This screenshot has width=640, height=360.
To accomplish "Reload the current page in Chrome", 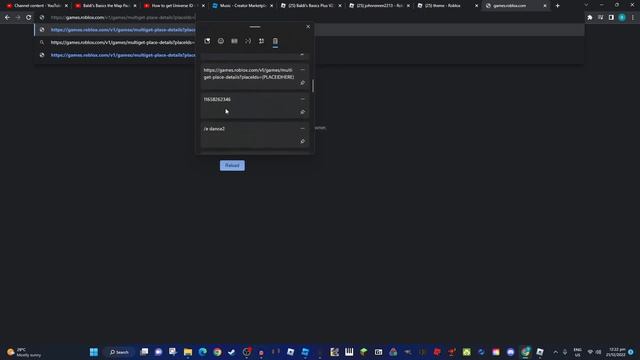I will [x=29, y=18].
